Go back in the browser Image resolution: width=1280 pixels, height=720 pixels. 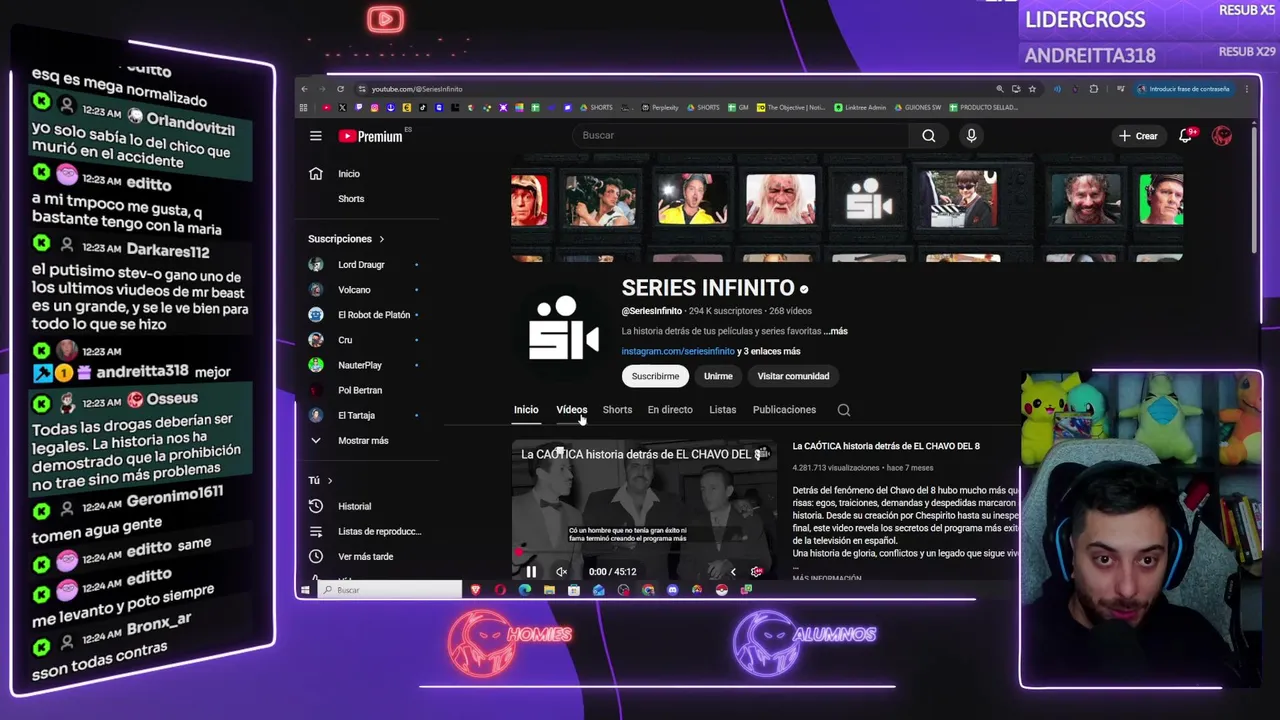305,89
